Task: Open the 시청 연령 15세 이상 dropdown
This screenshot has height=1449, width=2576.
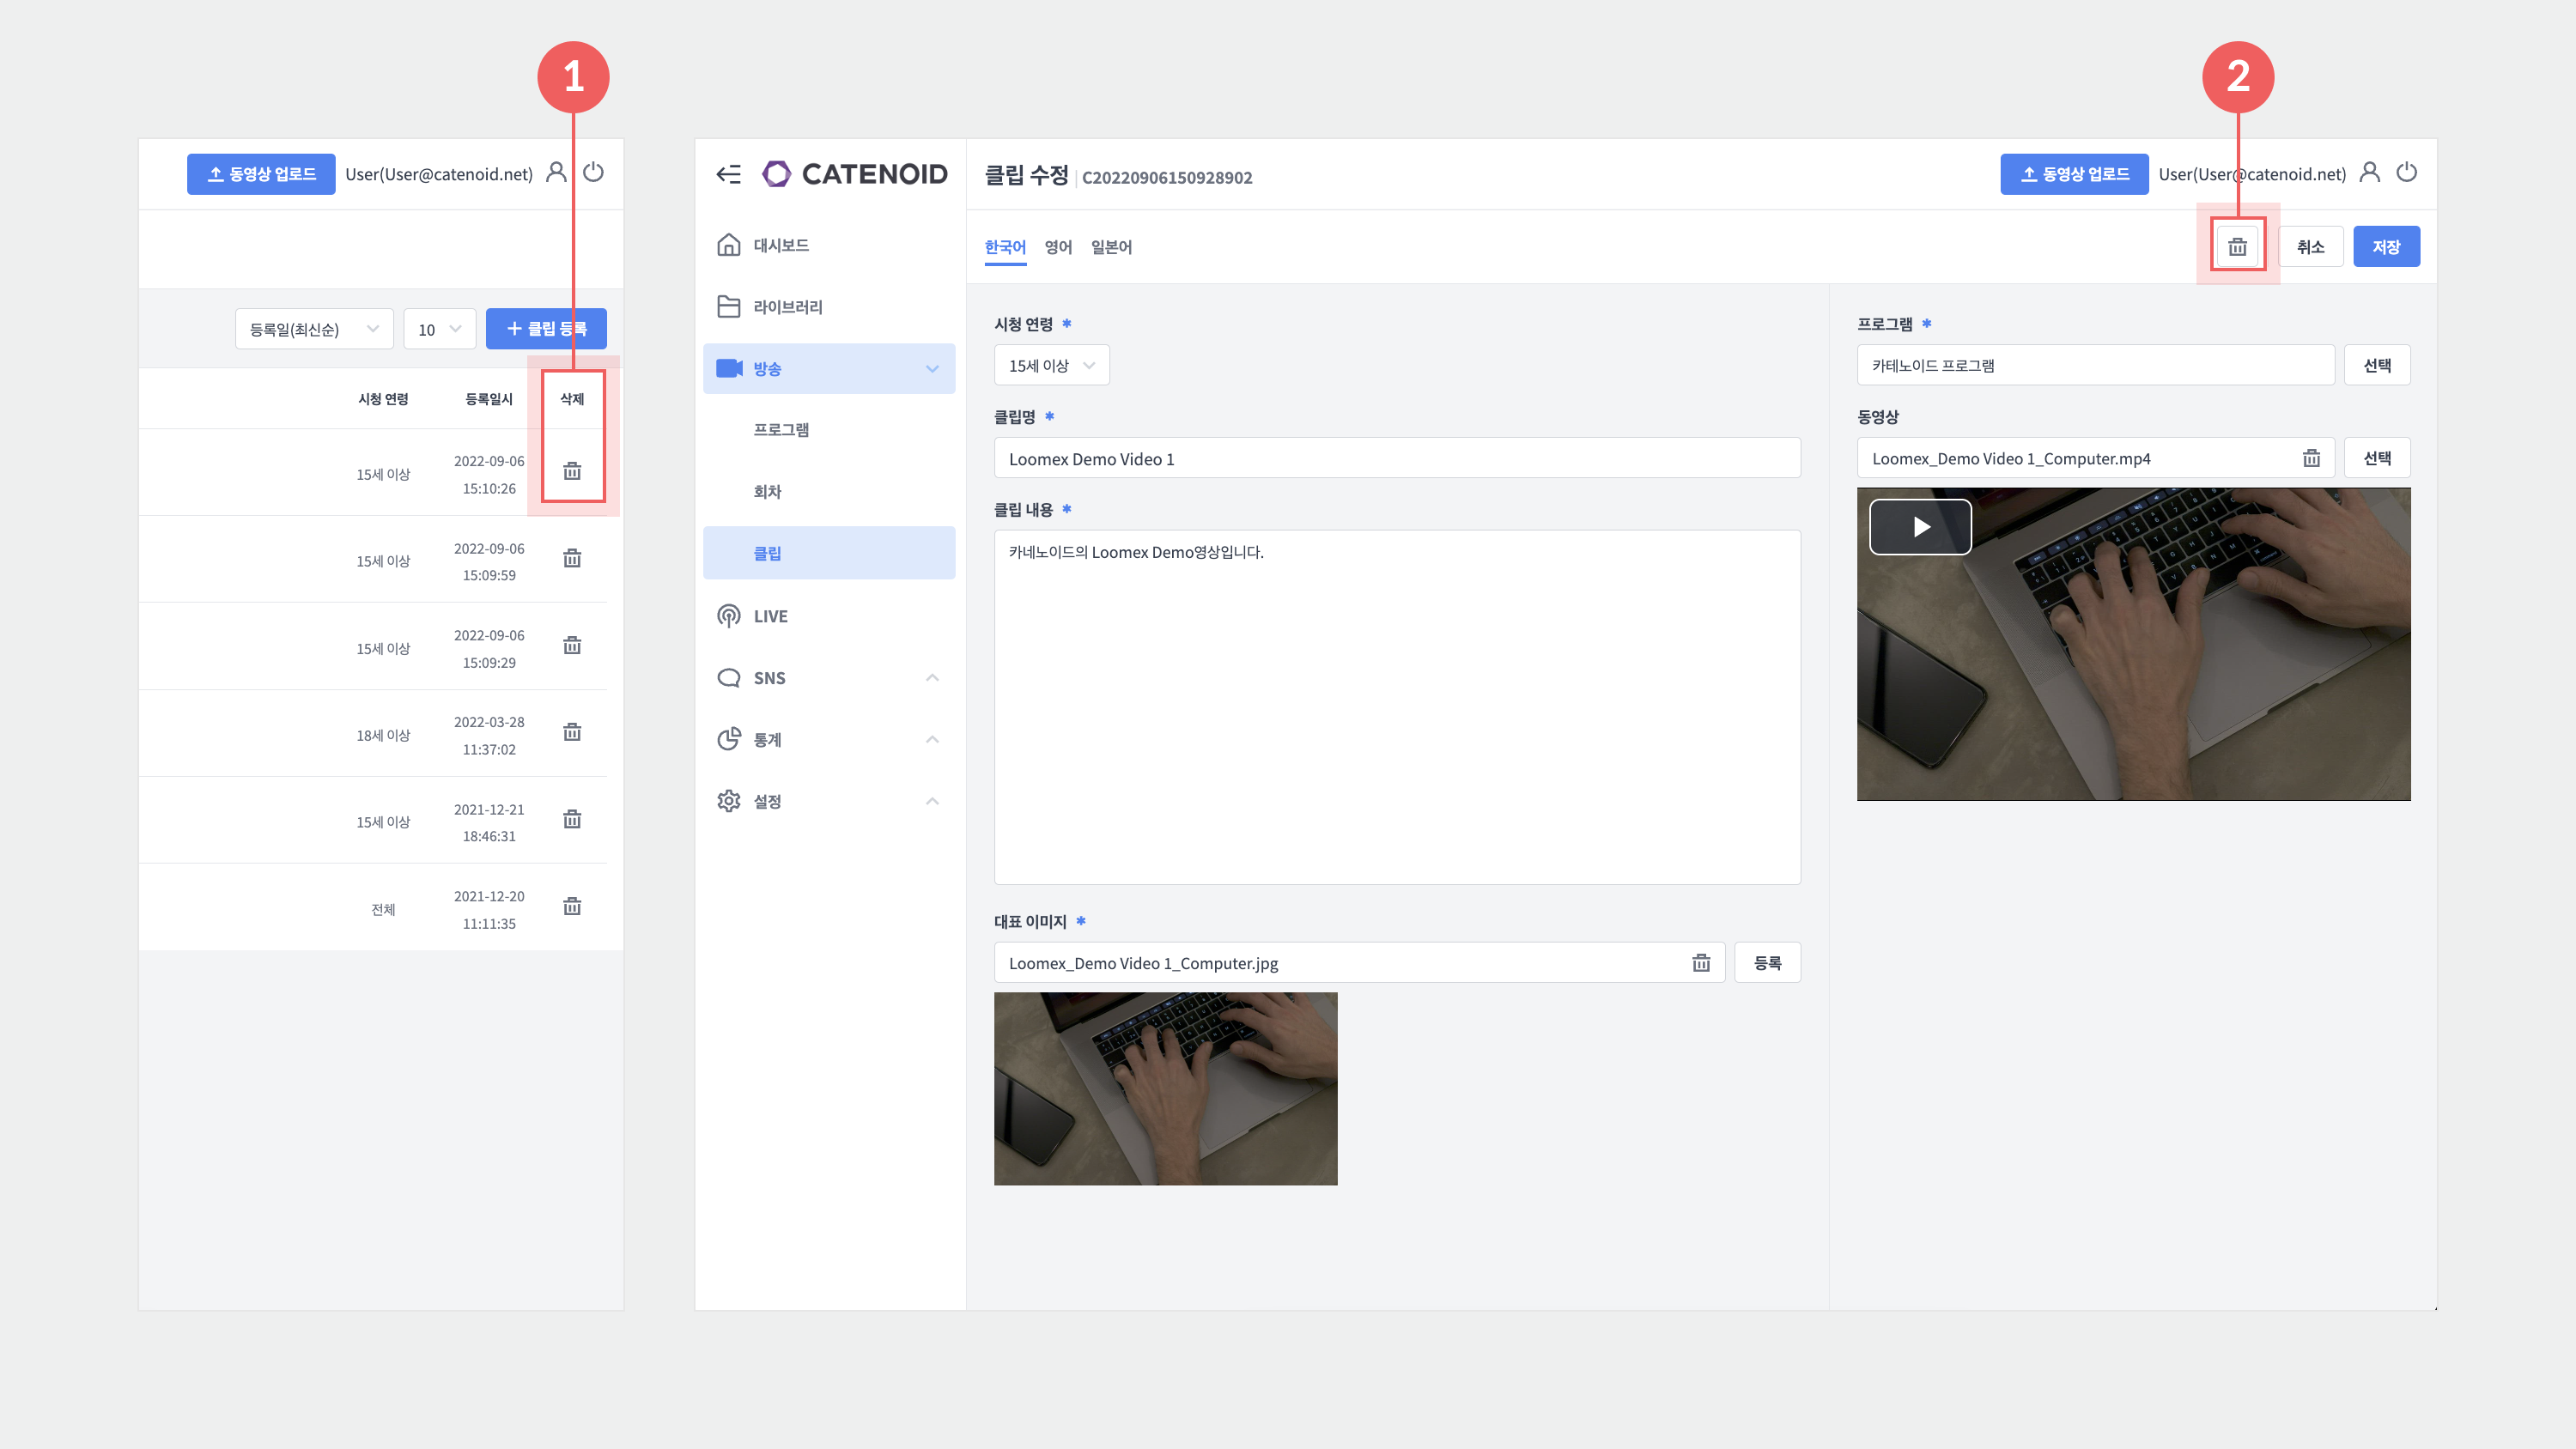Action: (1051, 366)
